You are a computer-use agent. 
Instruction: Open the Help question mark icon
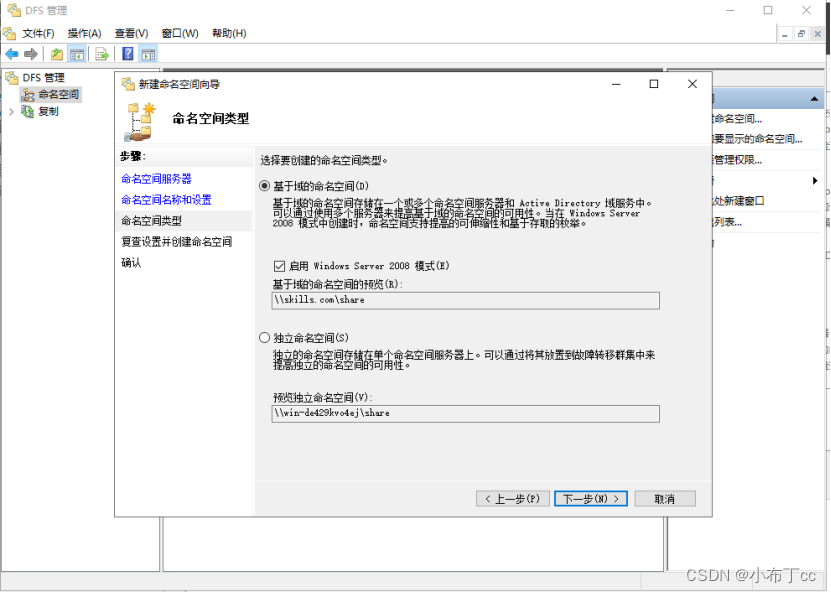coord(128,54)
